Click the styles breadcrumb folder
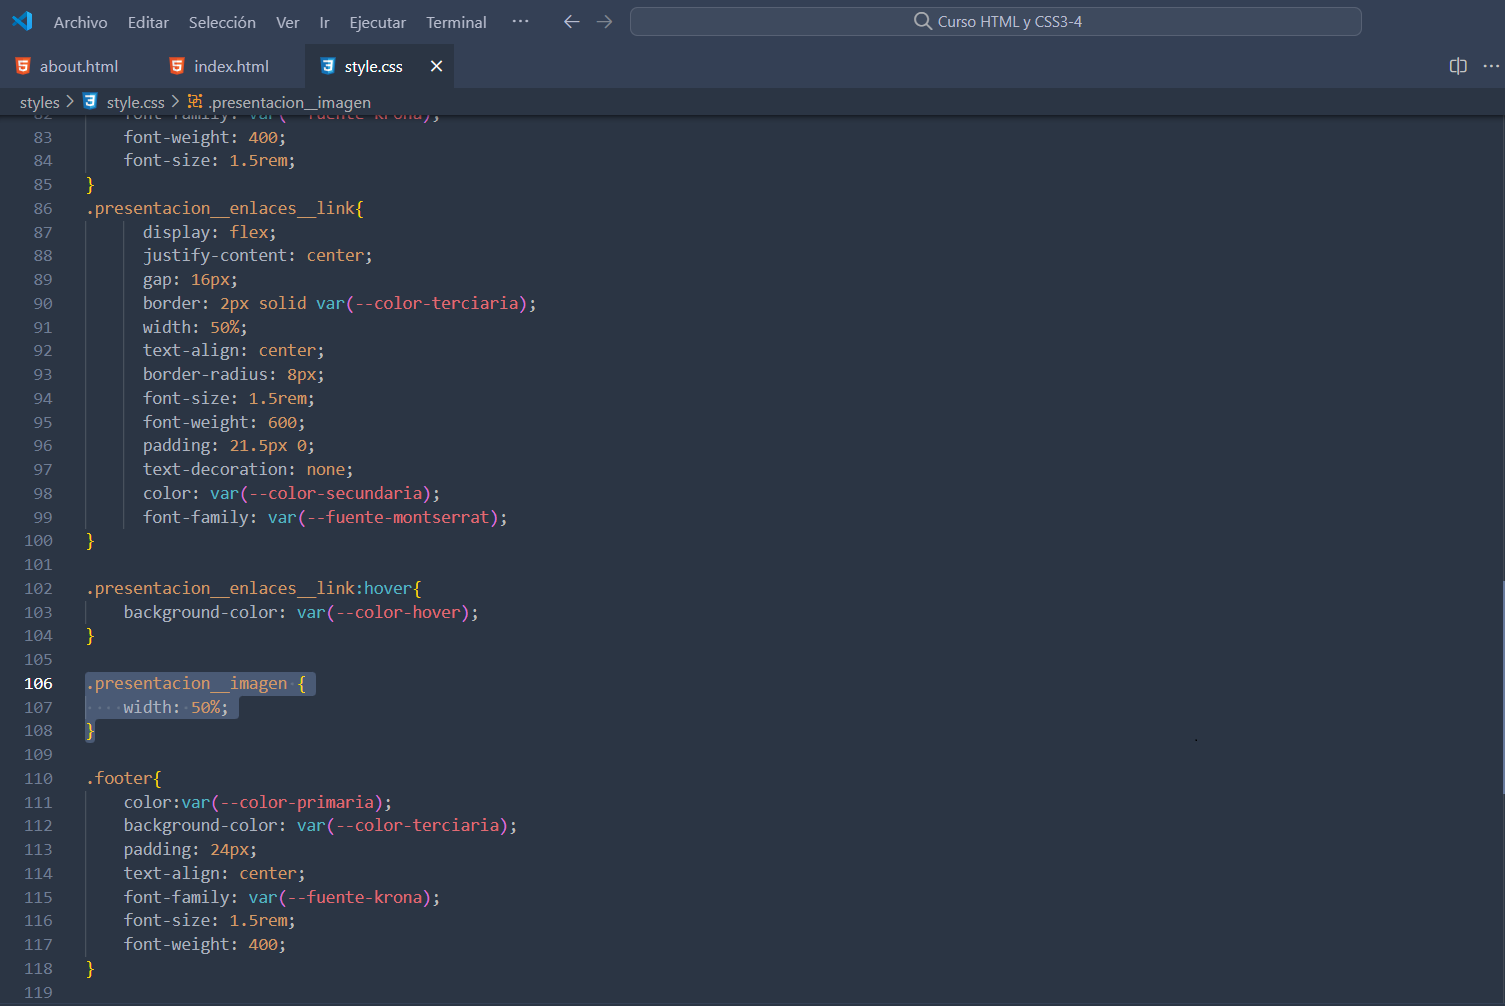The height and width of the screenshot is (1006, 1505). click(x=40, y=102)
